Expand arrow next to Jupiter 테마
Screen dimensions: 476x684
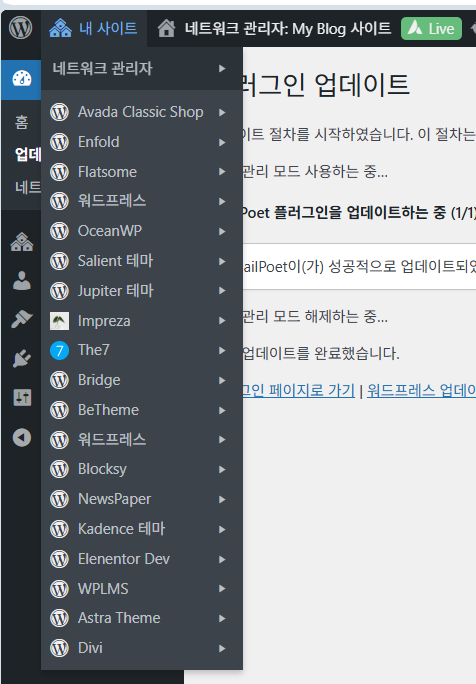click(222, 291)
